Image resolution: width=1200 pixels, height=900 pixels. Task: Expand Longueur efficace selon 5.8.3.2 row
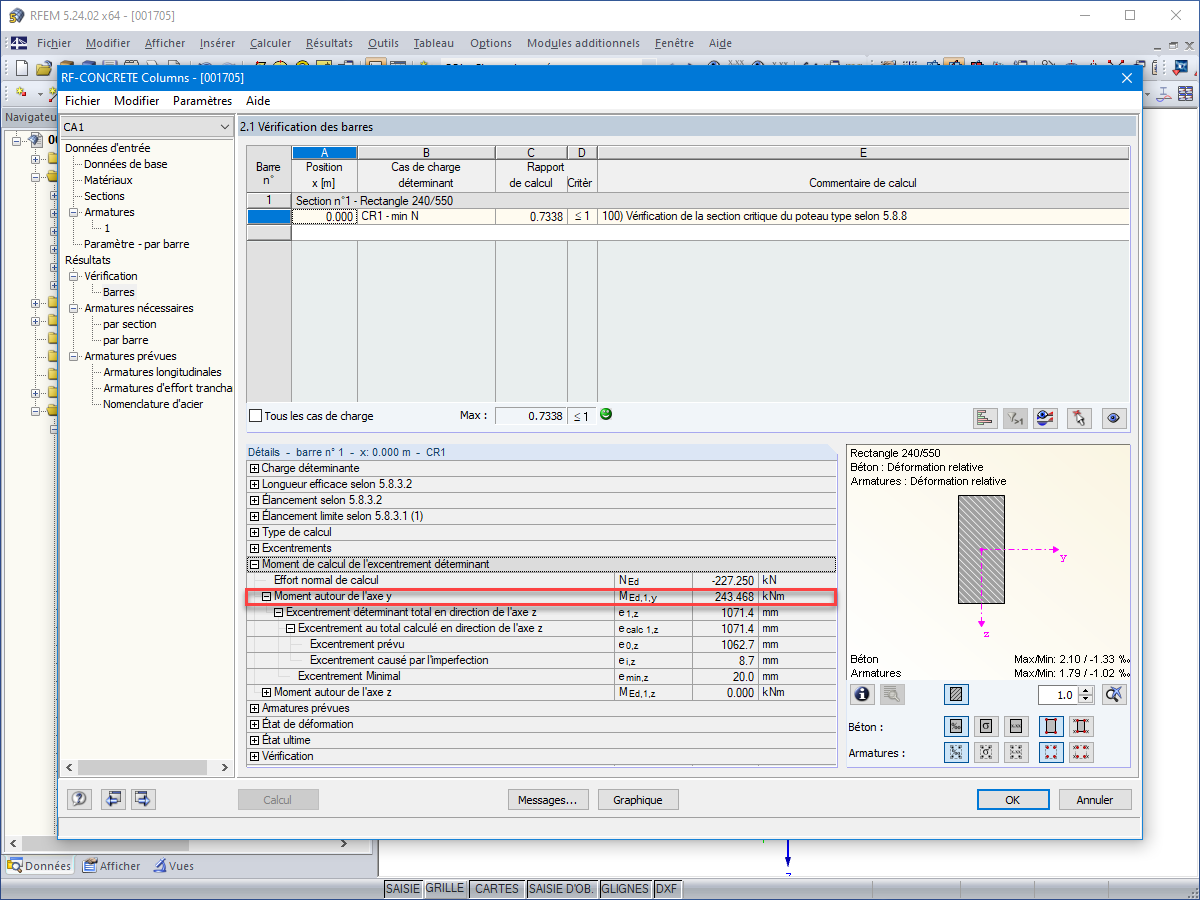click(254, 484)
